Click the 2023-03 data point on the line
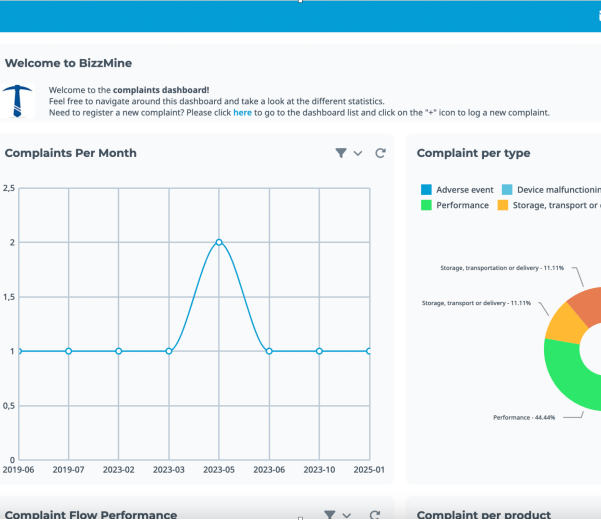Screen dimensions: 601x520 (169, 351)
